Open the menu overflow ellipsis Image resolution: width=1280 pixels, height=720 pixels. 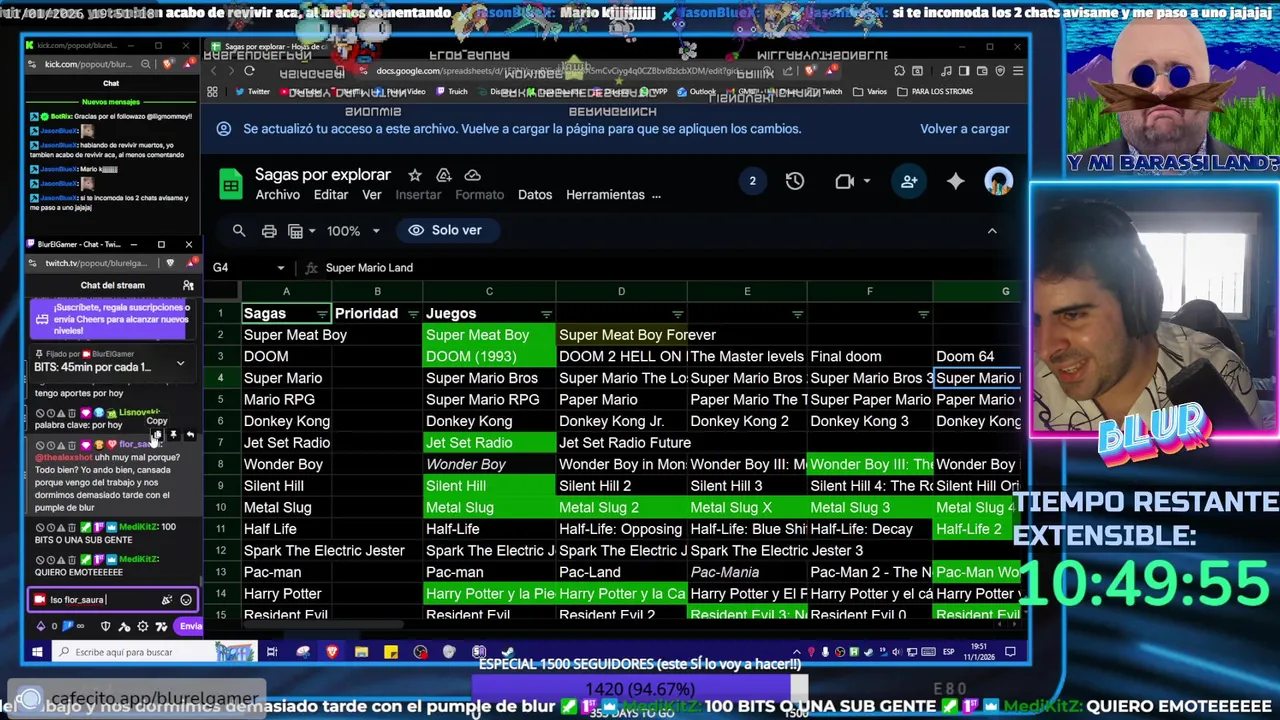coord(656,195)
